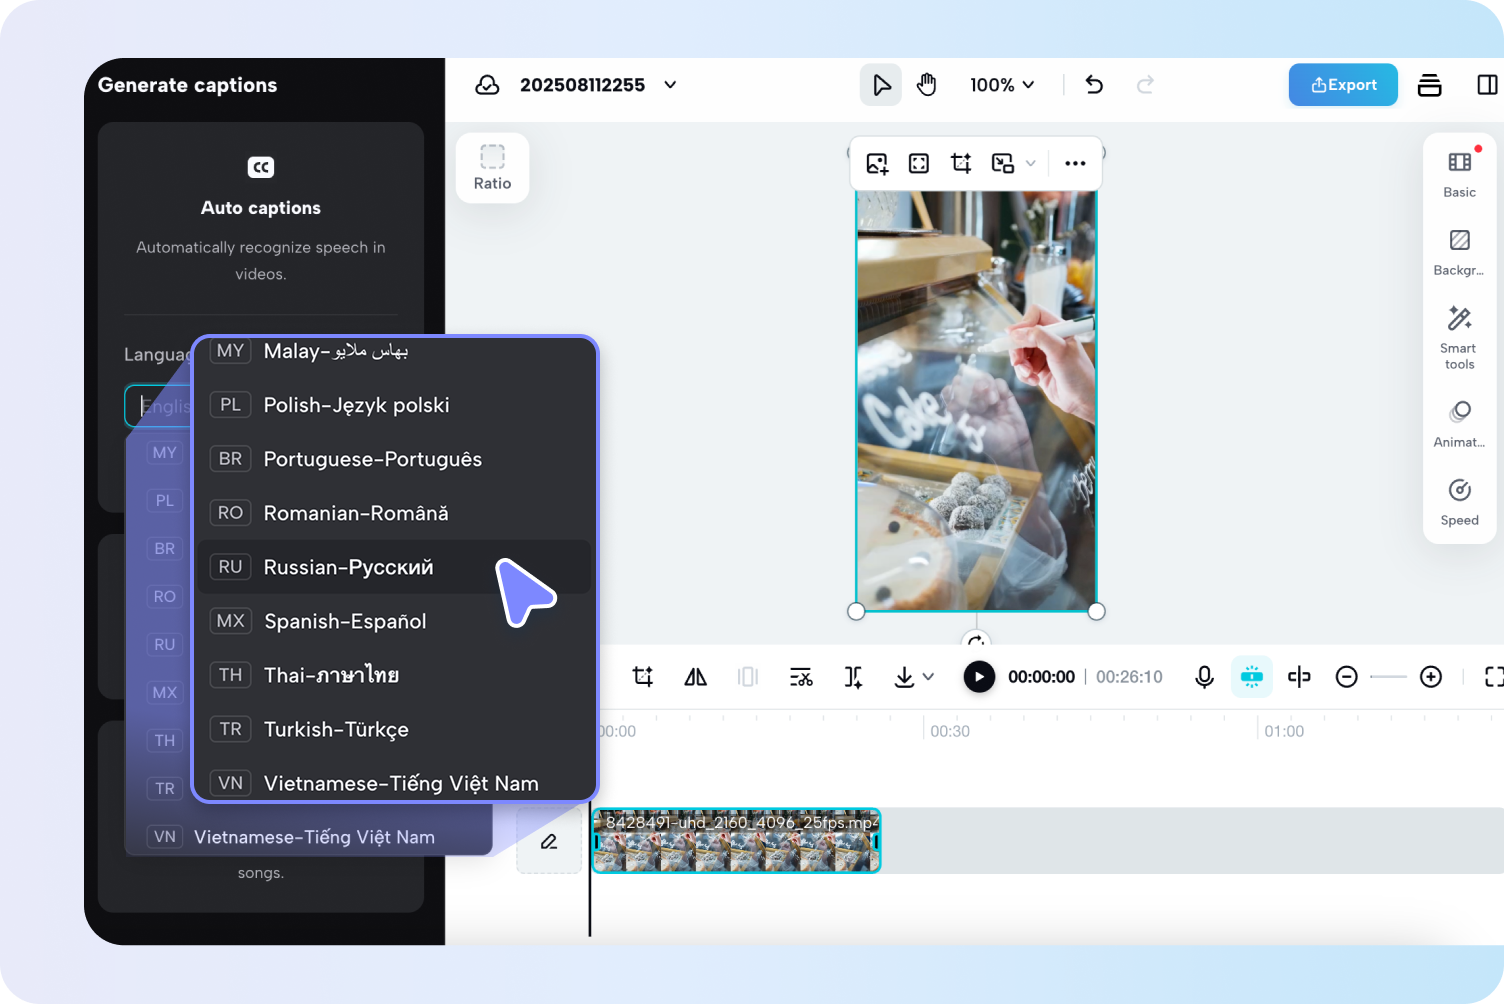Select Portuguese-Português language
Viewport: 1504px width, 1004px height.
click(x=394, y=459)
